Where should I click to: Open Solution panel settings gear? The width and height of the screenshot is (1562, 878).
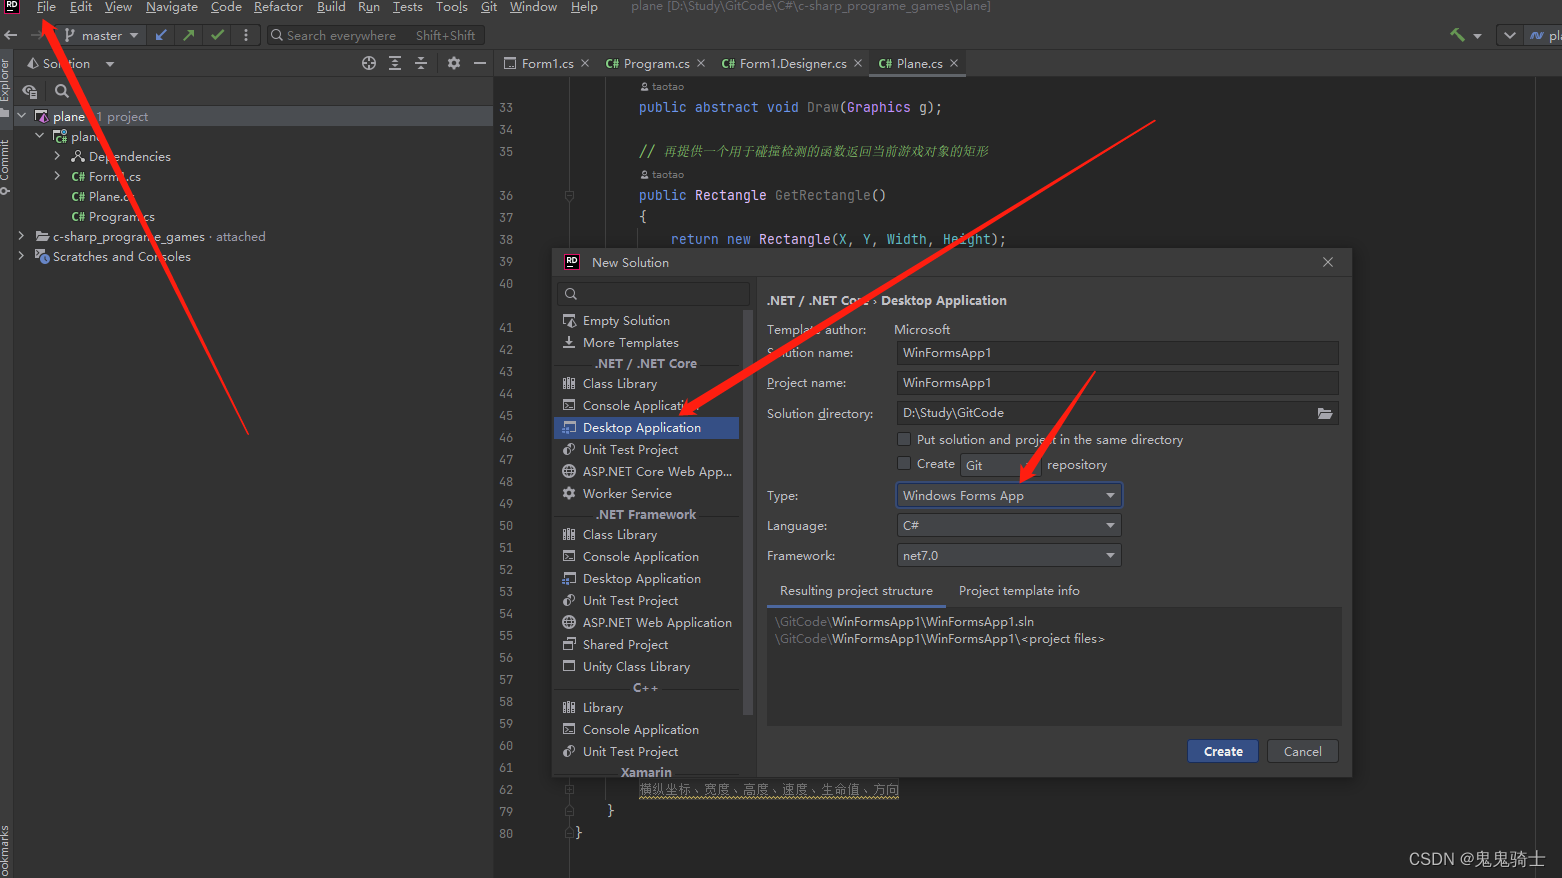coord(454,63)
